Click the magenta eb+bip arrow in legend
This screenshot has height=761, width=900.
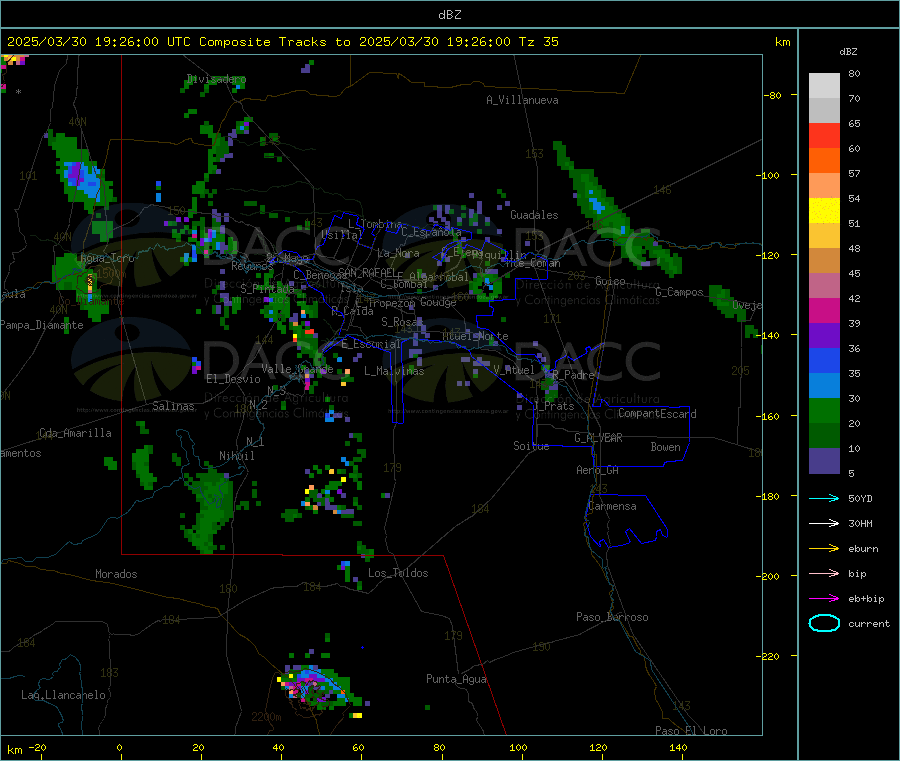tap(824, 599)
